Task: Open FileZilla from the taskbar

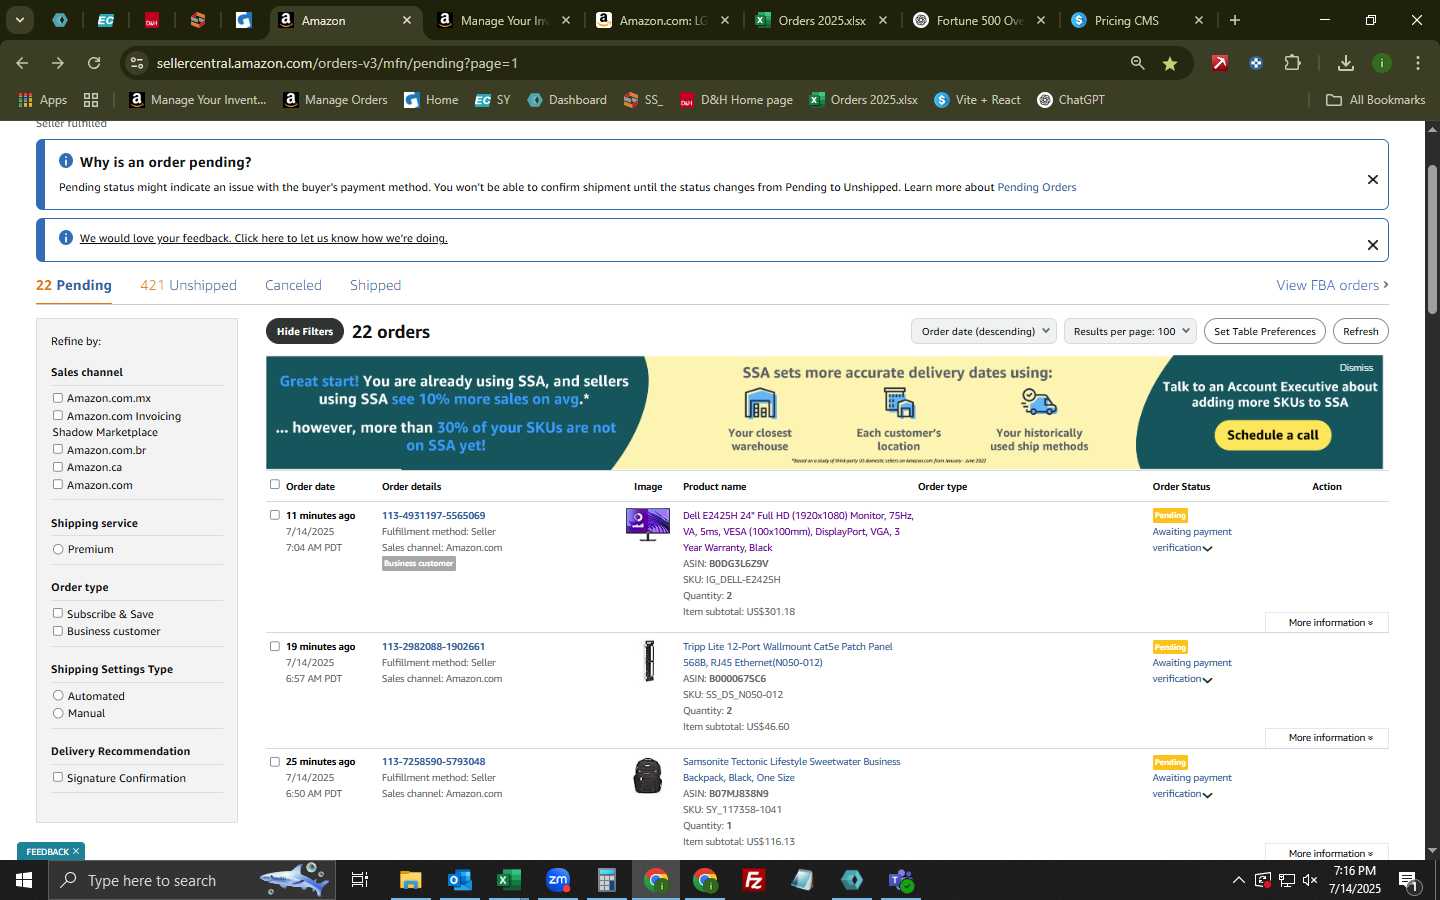Action: click(754, 880)
